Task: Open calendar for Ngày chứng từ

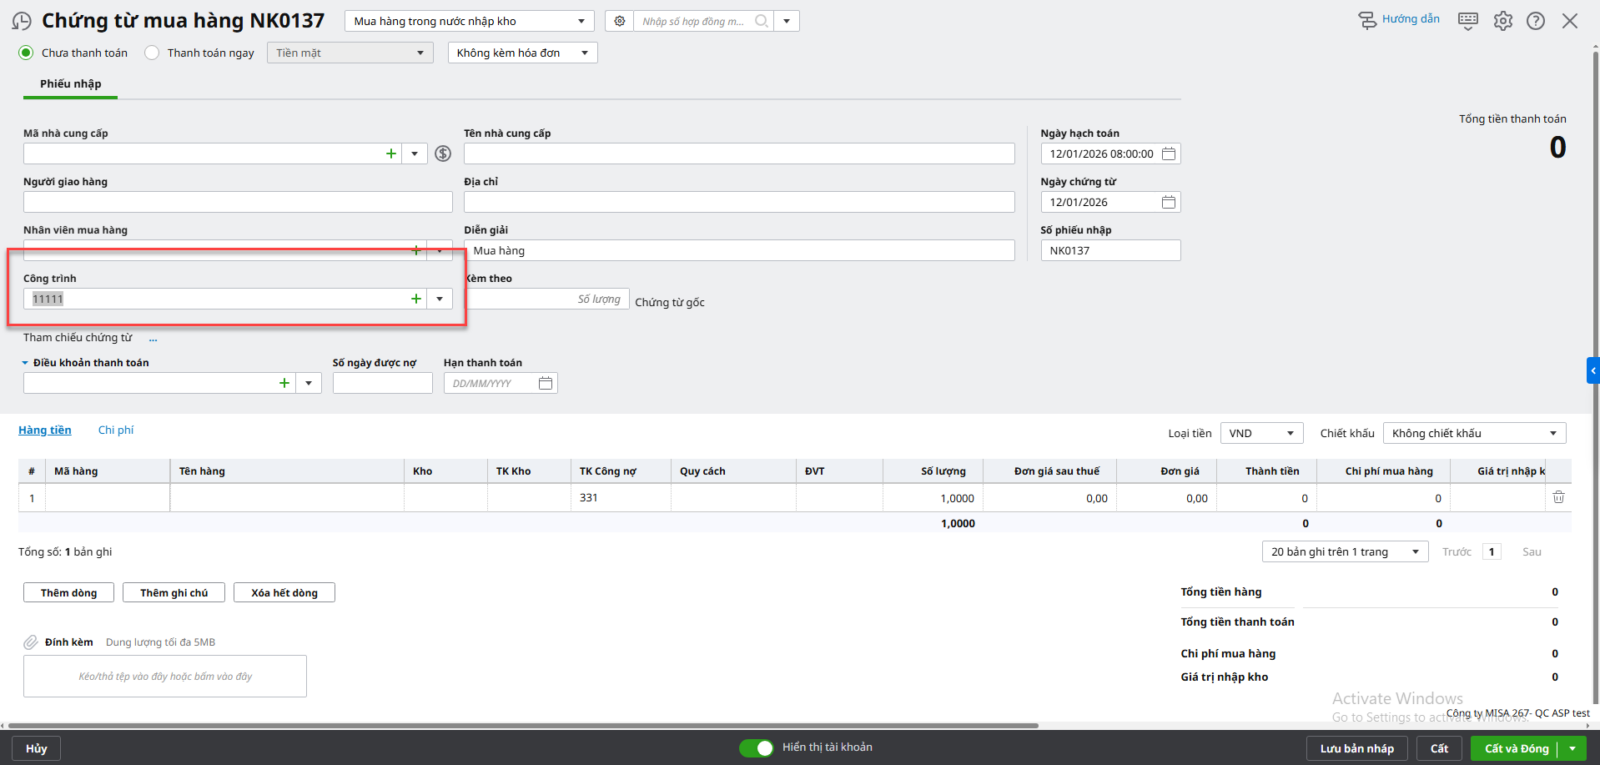Action: coord(1168,202)
